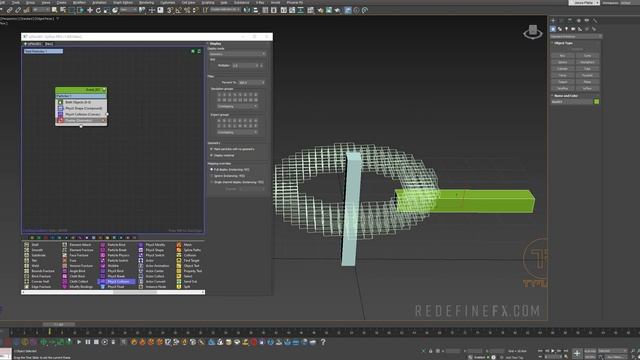Pick the Brick Fracture operator
640x360 pixels.
click(38, 276)
